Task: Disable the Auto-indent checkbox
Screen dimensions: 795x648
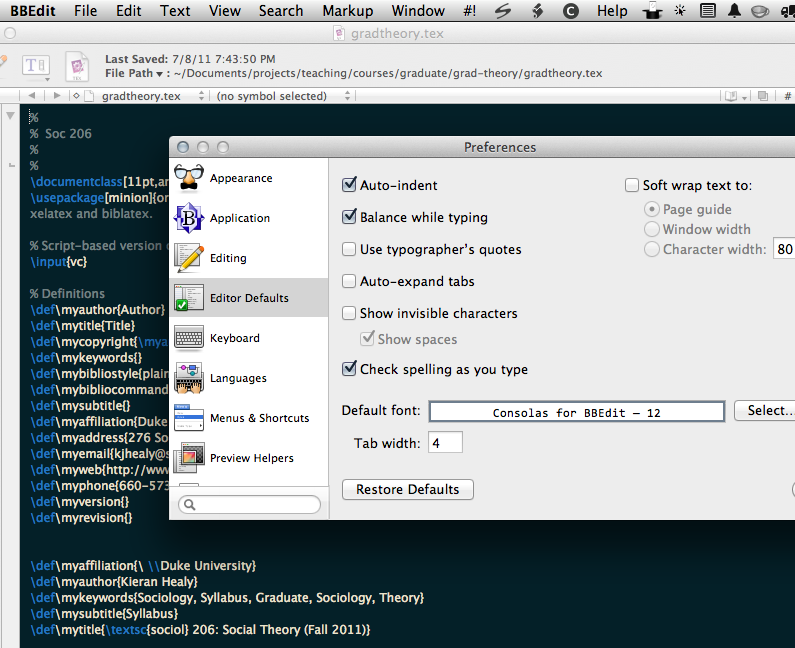Action: pos(349,185)
